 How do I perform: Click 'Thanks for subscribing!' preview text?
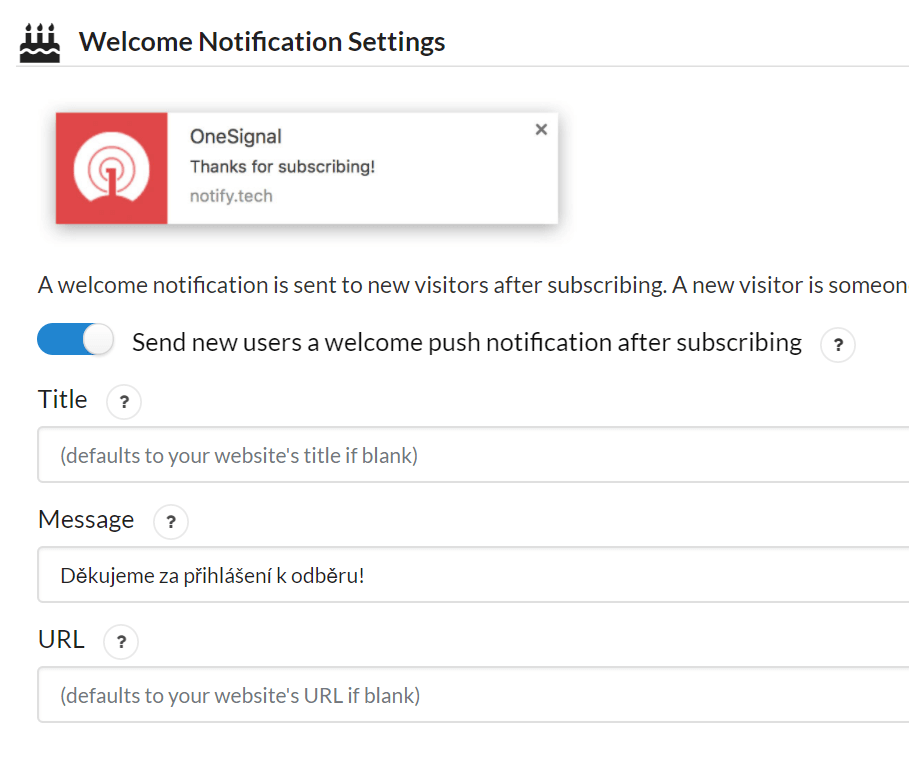pos(282,167)
